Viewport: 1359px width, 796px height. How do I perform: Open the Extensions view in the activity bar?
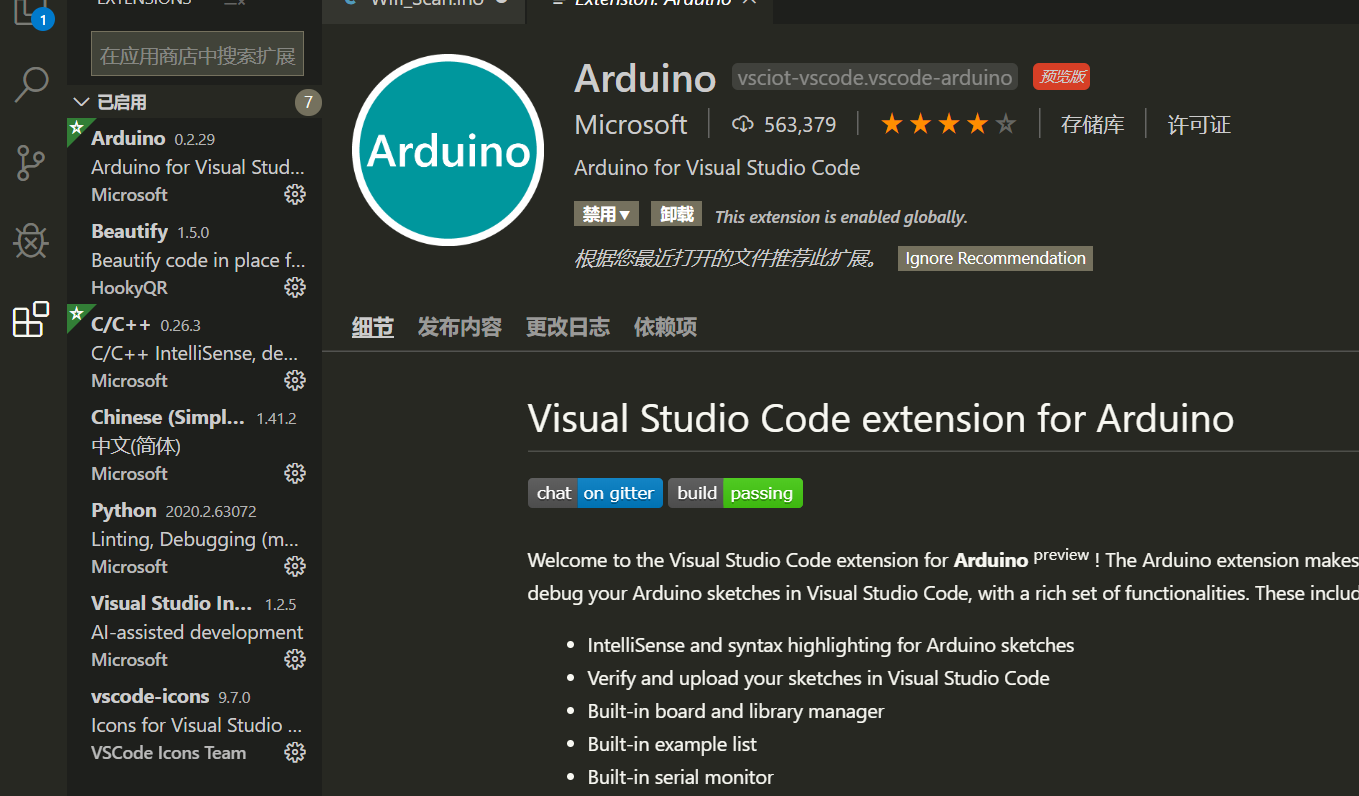(x=30, y=318)
